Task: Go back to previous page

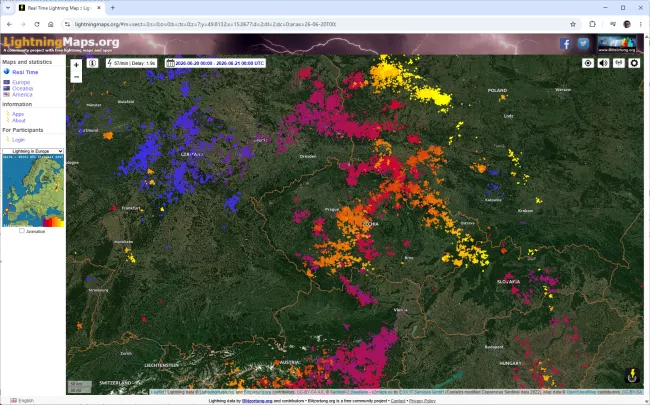Action: click(10, 24)
